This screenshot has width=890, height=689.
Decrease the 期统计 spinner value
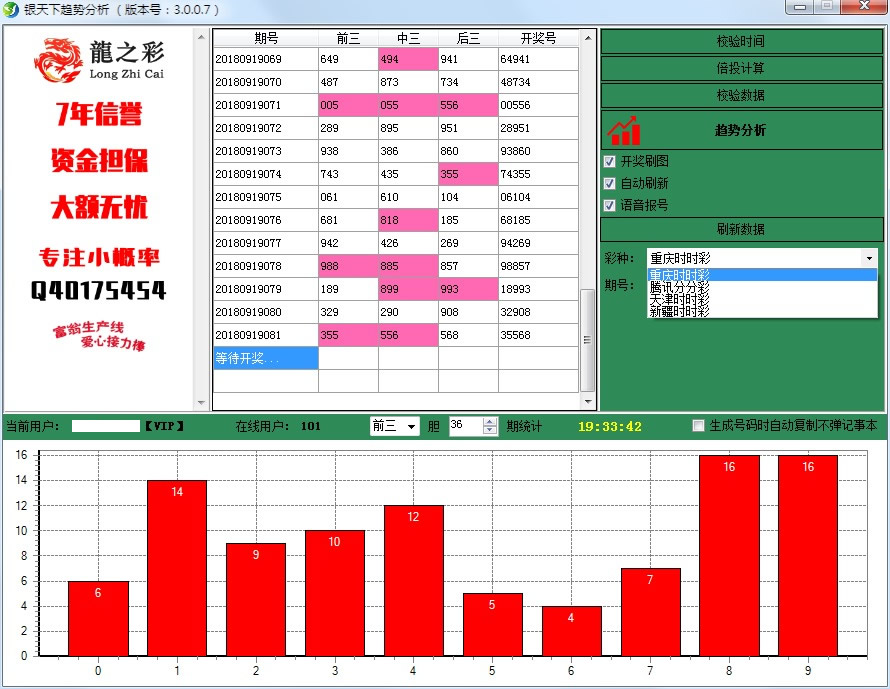[x=489, y=431]
